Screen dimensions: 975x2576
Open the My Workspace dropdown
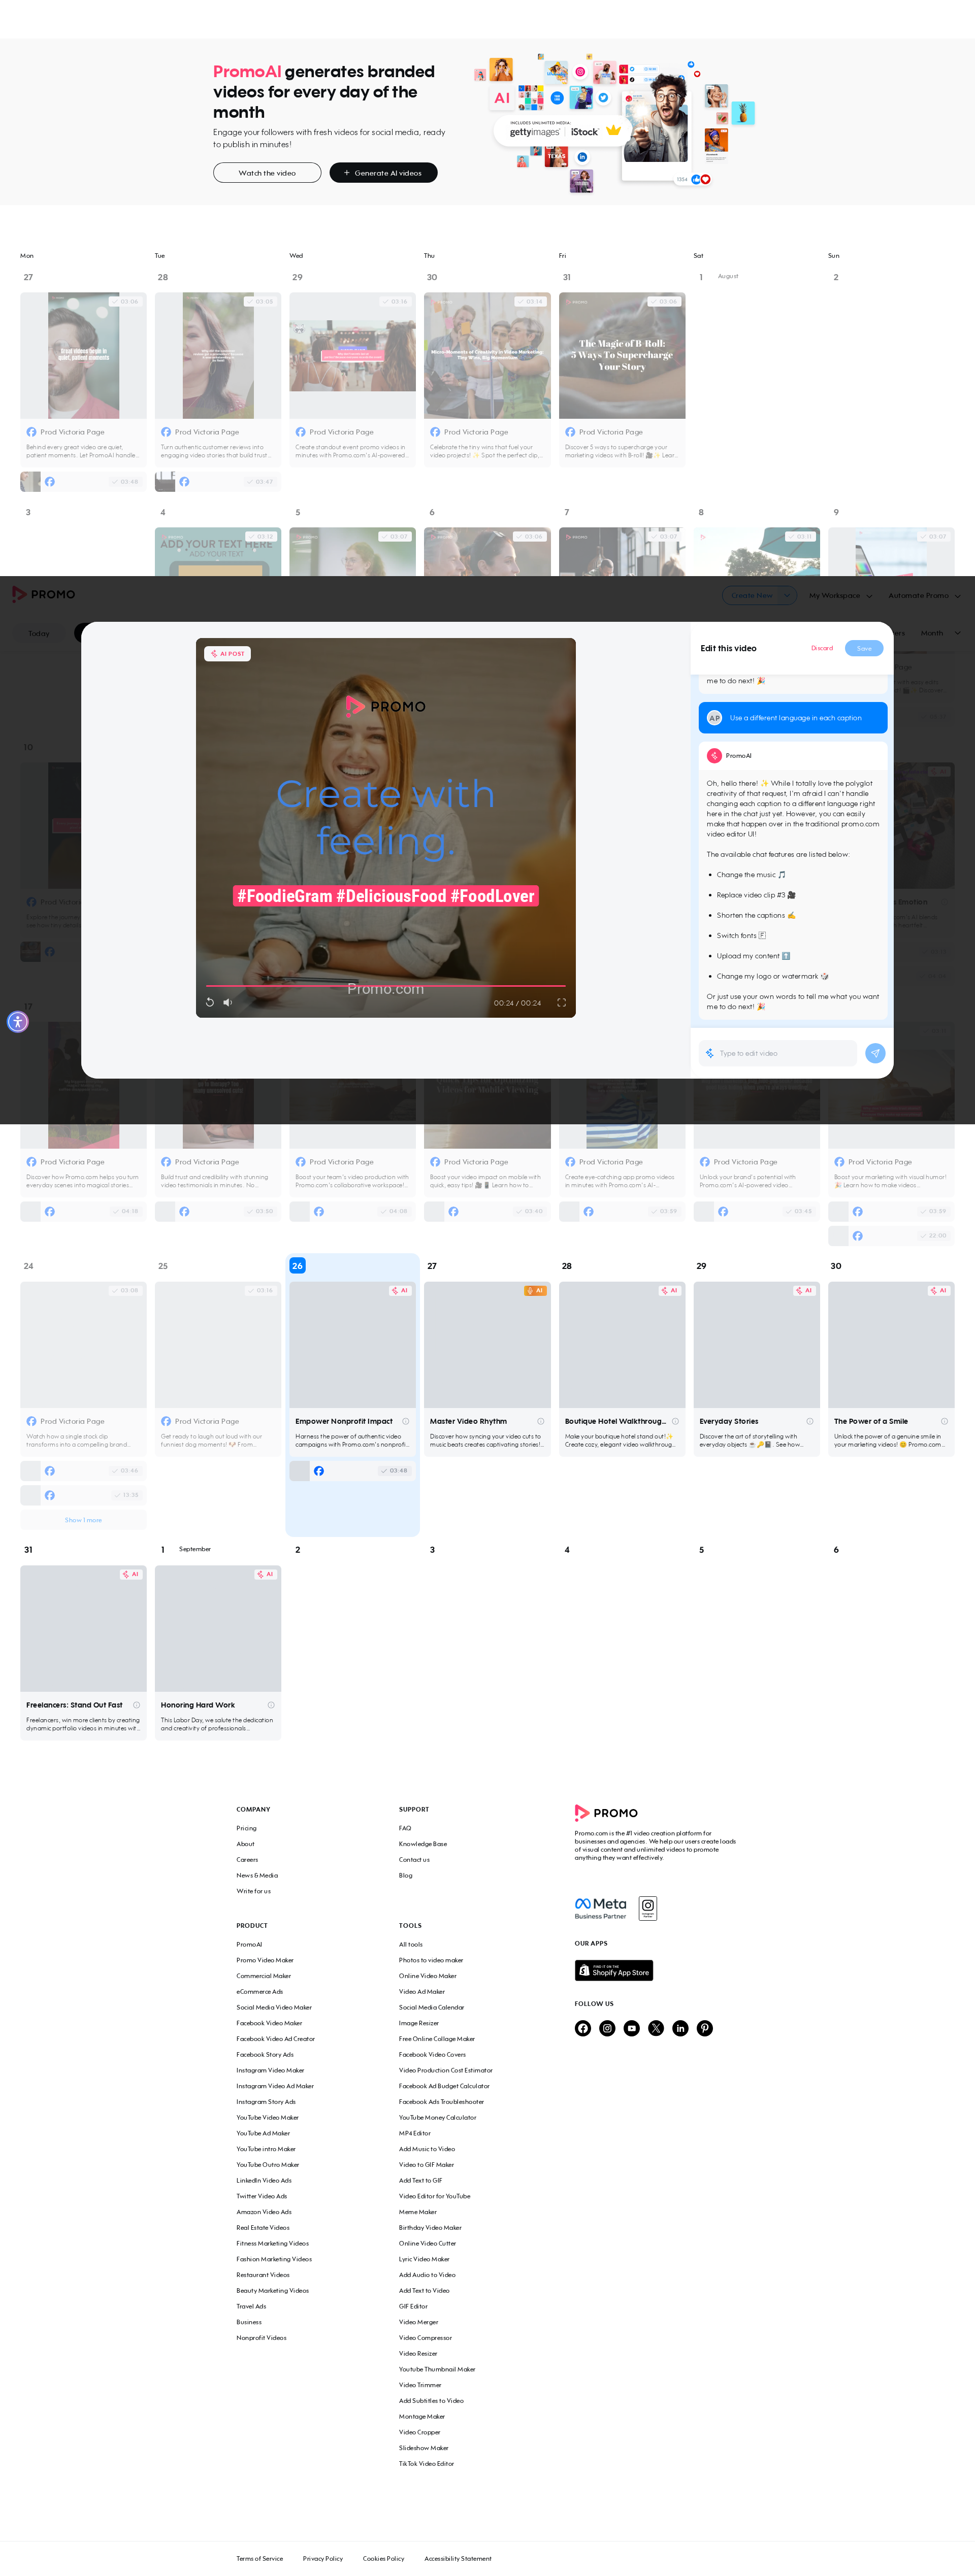tap(840, 595)
